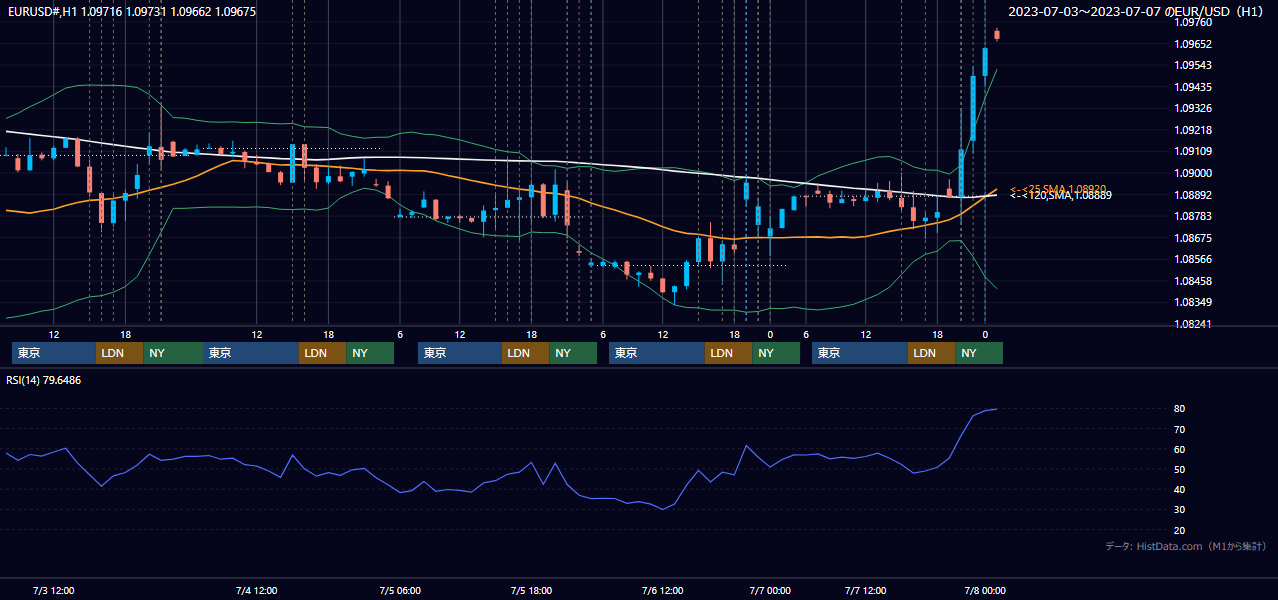Image resolution: width=1278 pixels, height=600 pixels.
Task: Click RSI scale level 50
Action: point(1180,469)
